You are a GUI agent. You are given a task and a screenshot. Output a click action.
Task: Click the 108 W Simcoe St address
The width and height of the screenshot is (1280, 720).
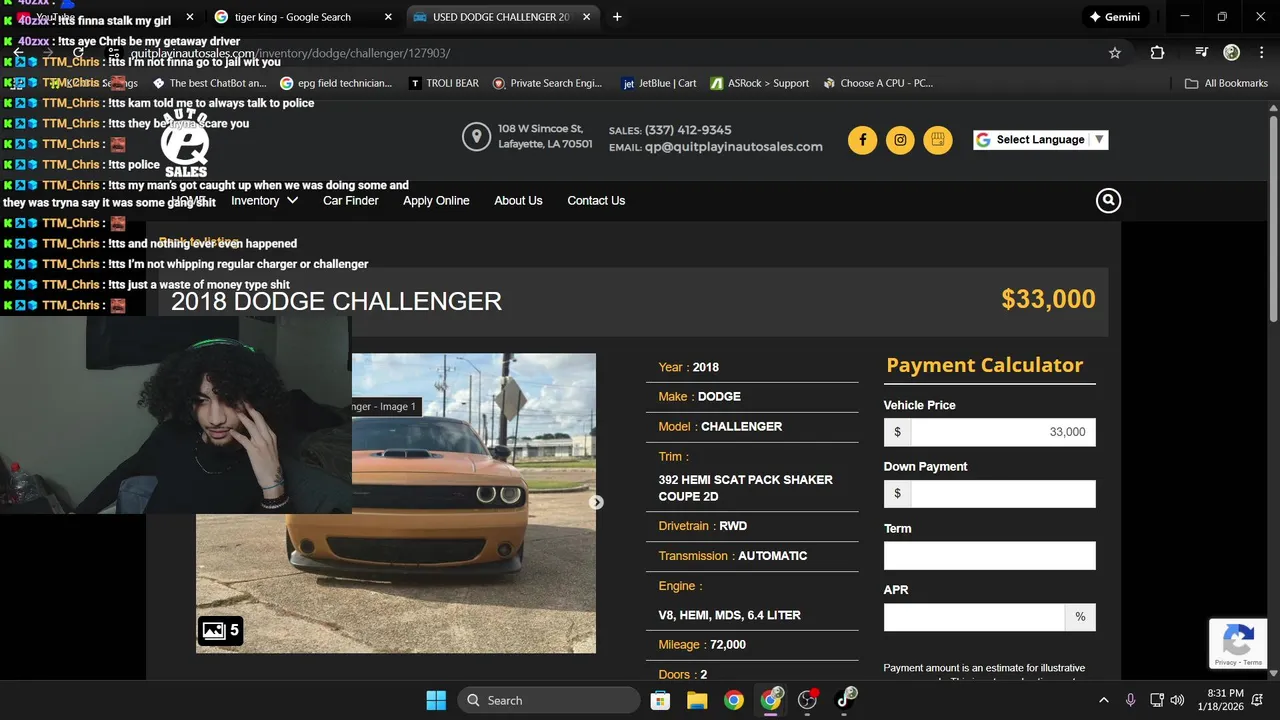point(545,137)
